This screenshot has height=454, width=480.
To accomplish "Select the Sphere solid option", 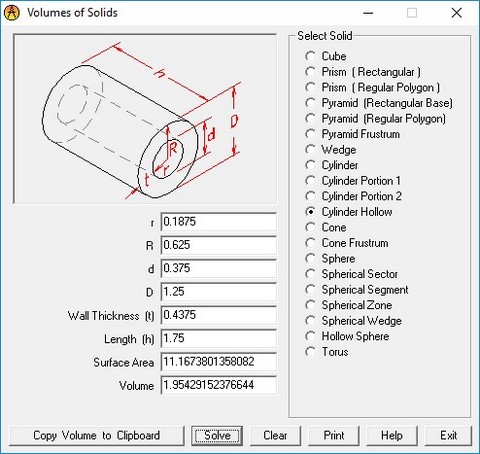I will tap(330, 258).
